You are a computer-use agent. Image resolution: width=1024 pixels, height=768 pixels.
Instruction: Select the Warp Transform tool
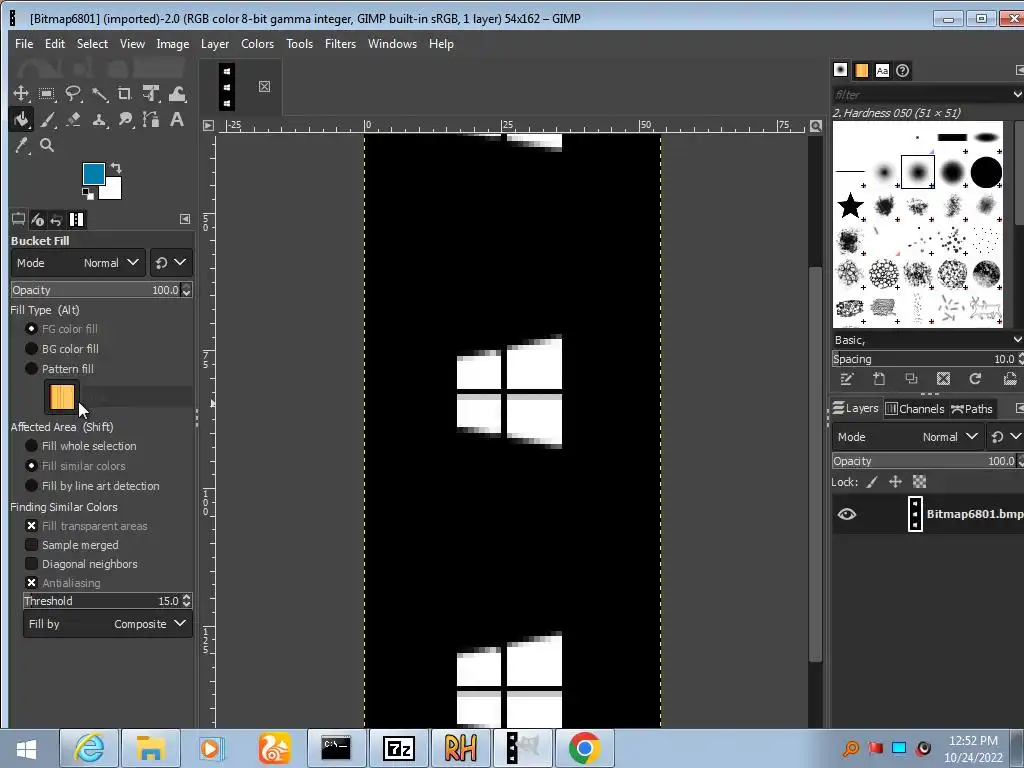click(177, 94)
